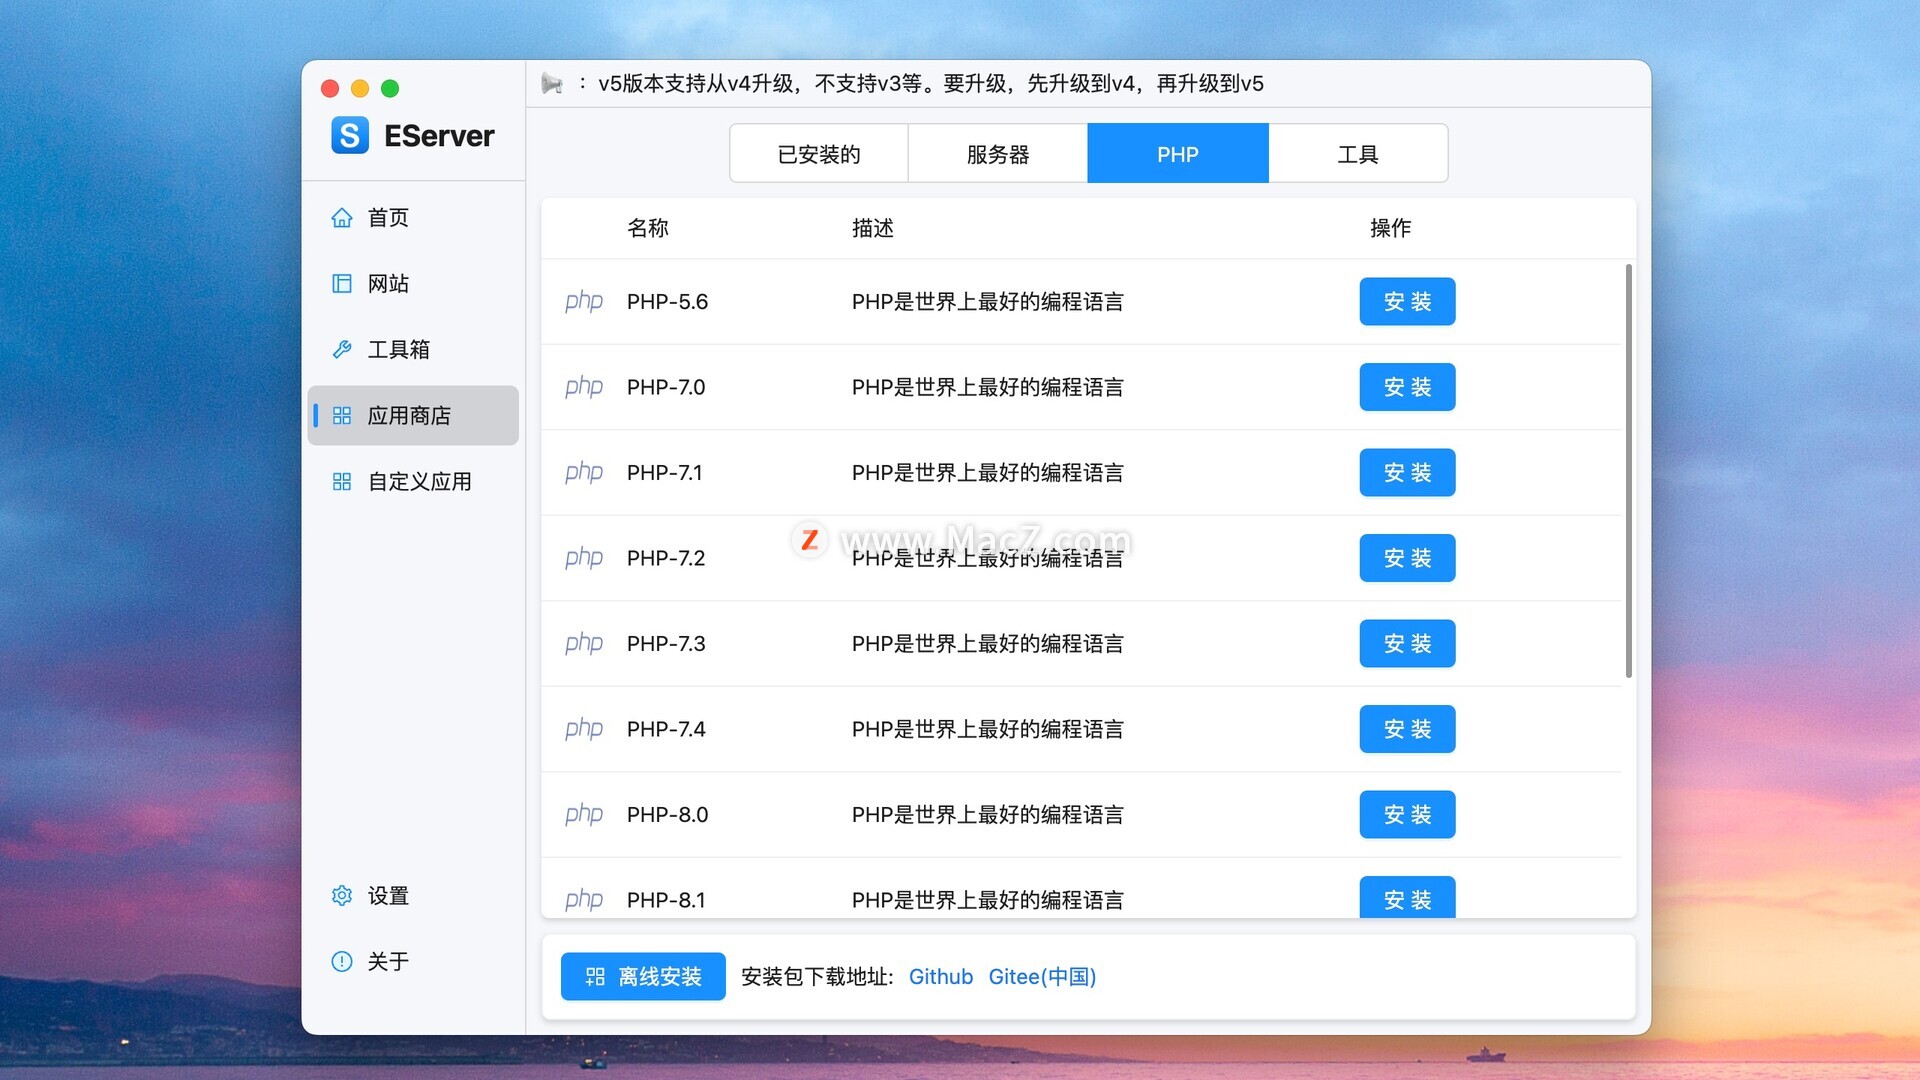Open the 网站 websites sidebar icon
This screenshot has width=1920, height=1080.
coord(342,284)
